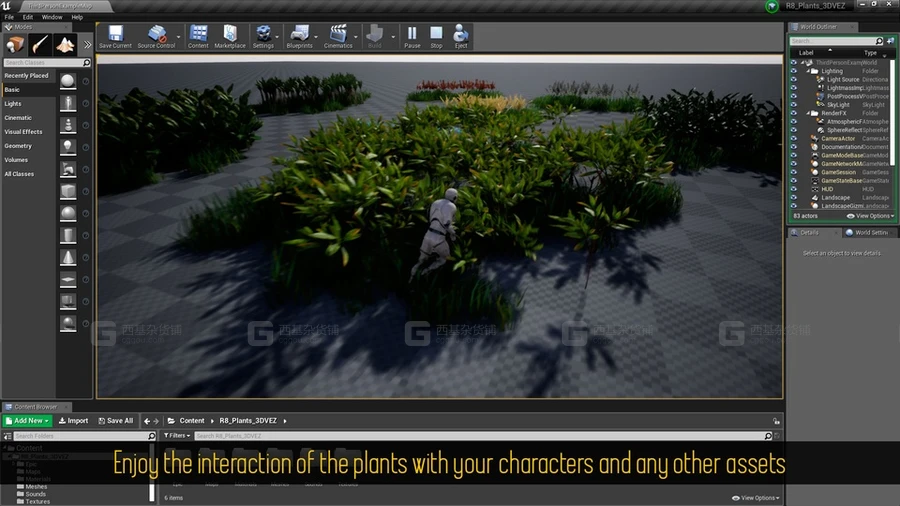The height and width of the screenshot is (506, 900).
Task: Open the Help menu
Action: (77, 17)
